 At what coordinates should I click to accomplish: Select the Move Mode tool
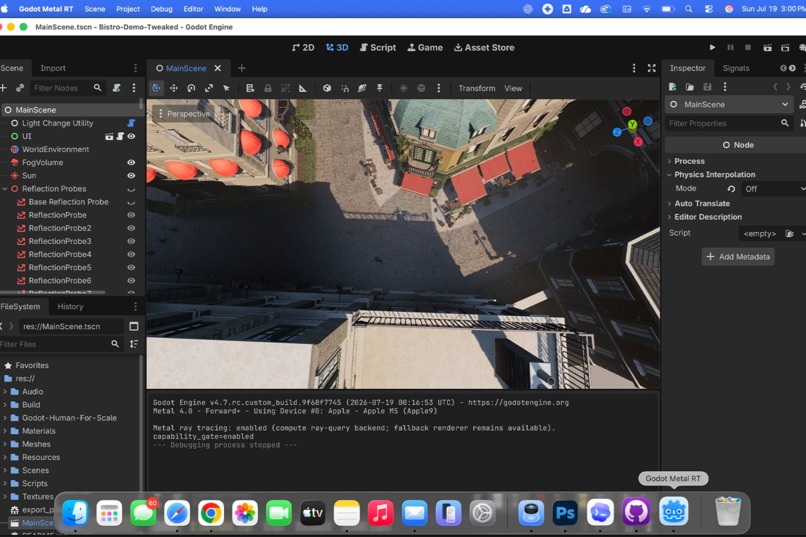tap(174, 88)
